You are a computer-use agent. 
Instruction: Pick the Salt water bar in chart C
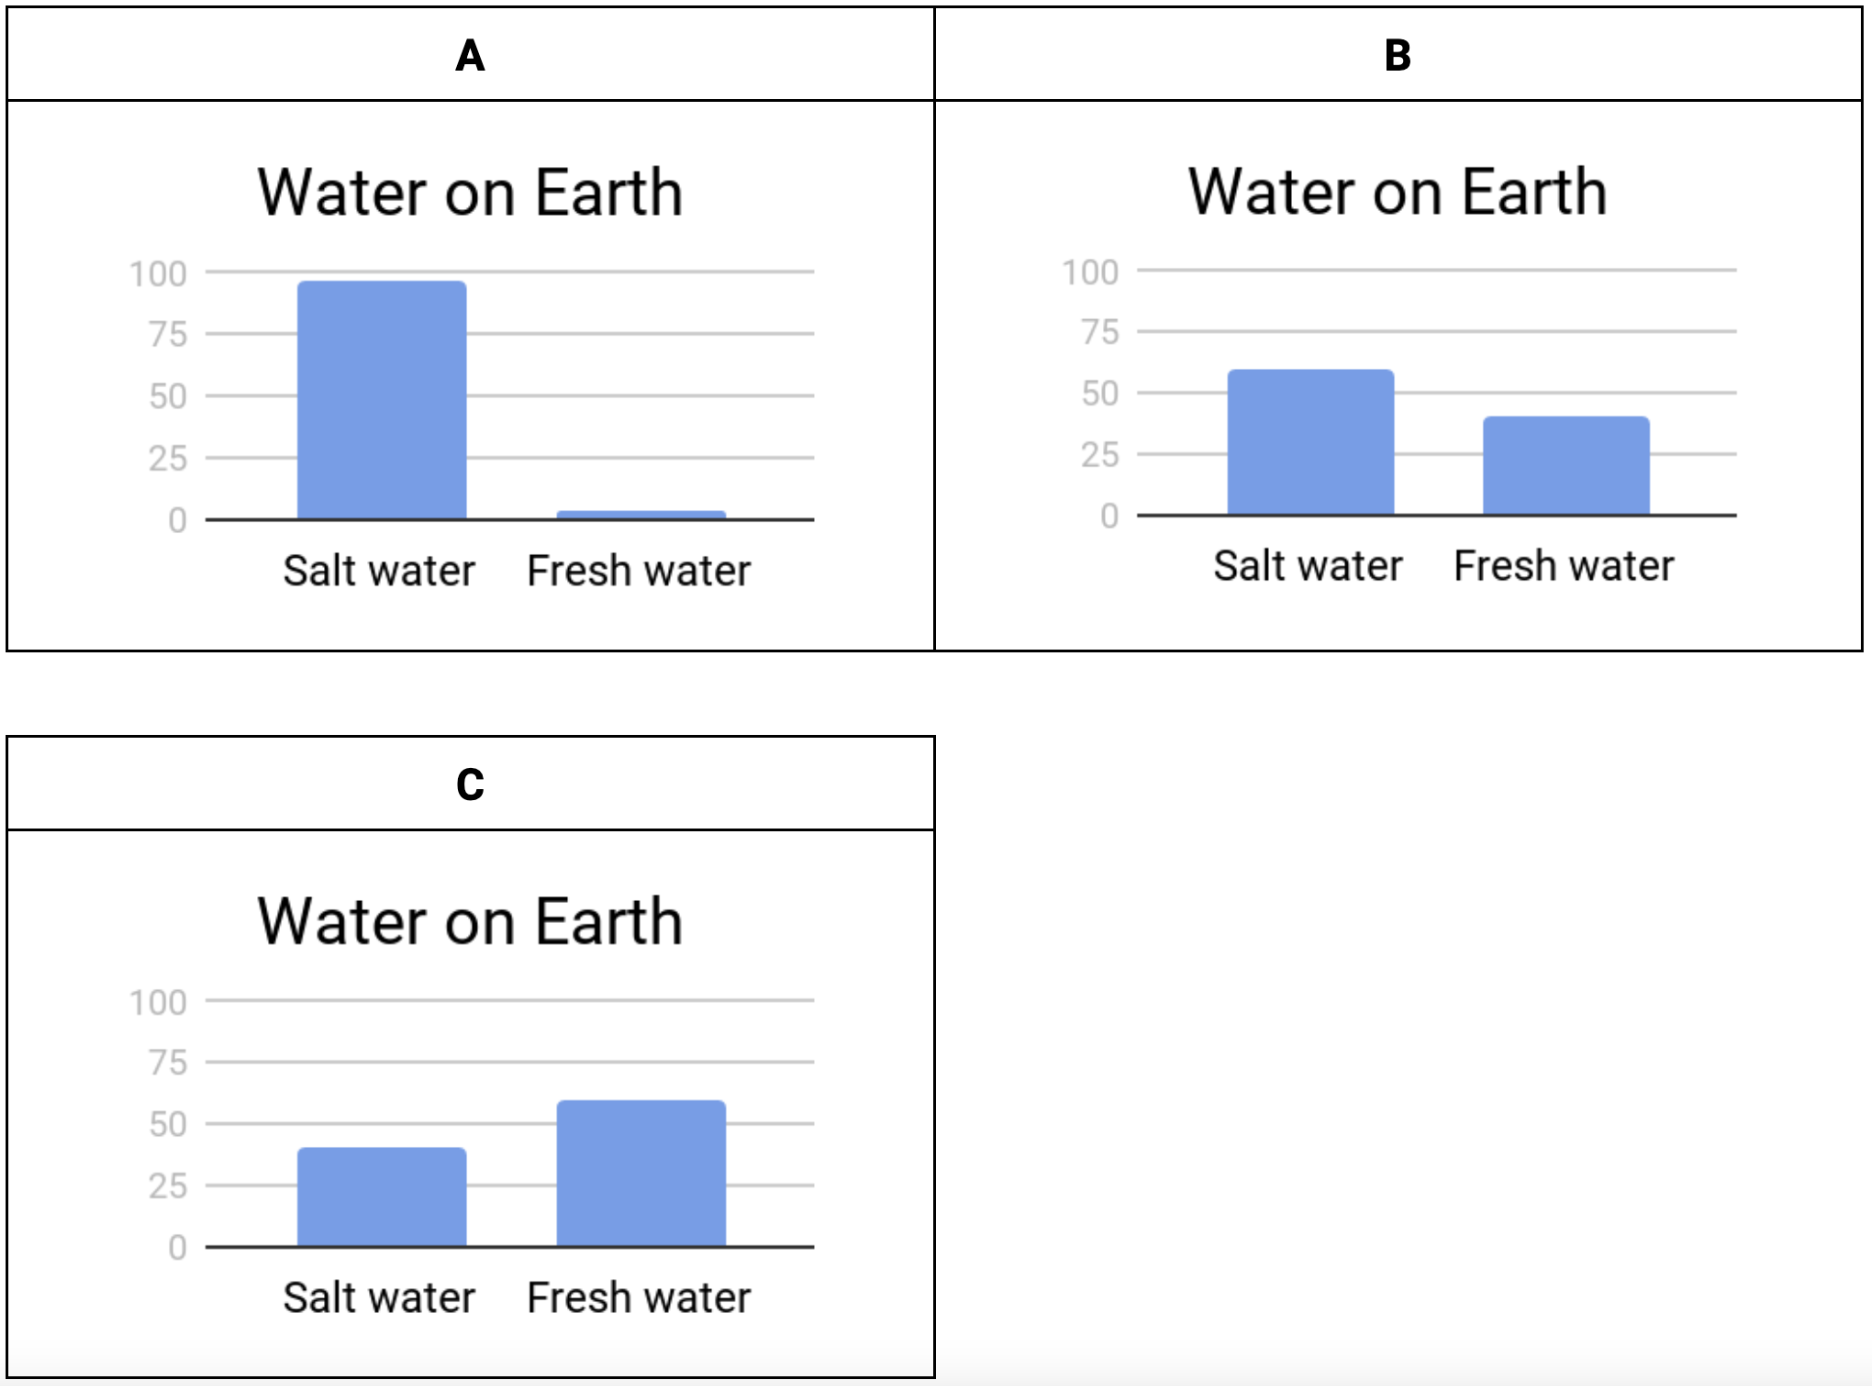382,1196
